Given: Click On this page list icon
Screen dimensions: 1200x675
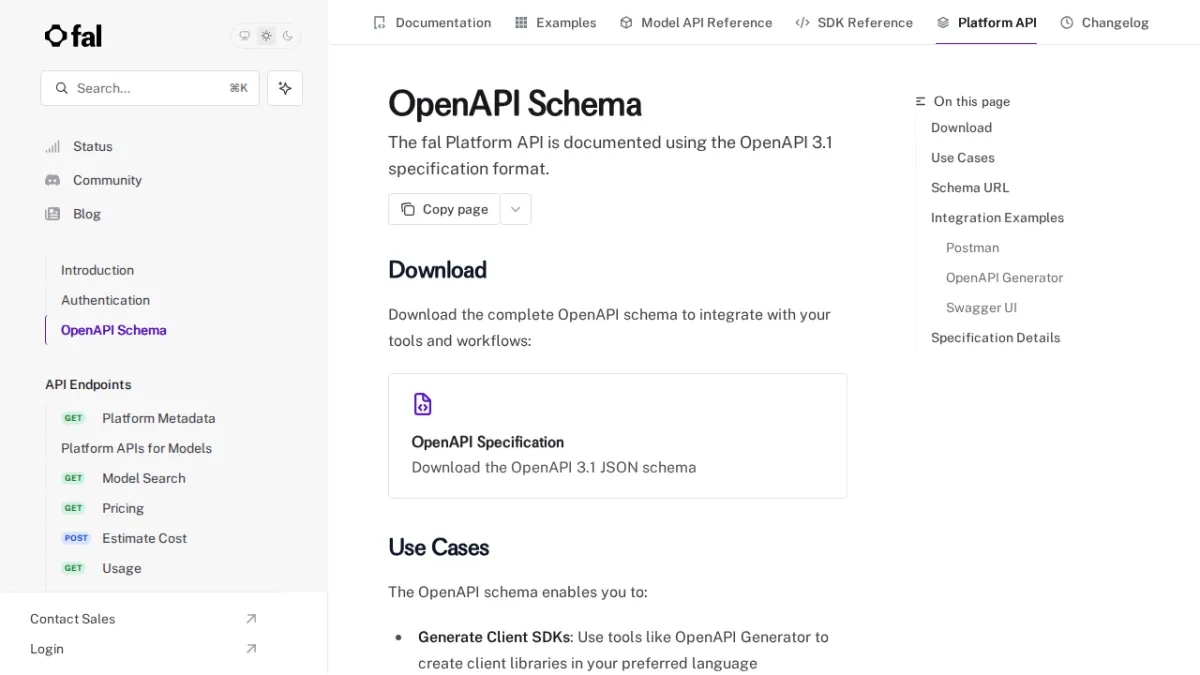Looking at the screenshot, I should [921, 101].
